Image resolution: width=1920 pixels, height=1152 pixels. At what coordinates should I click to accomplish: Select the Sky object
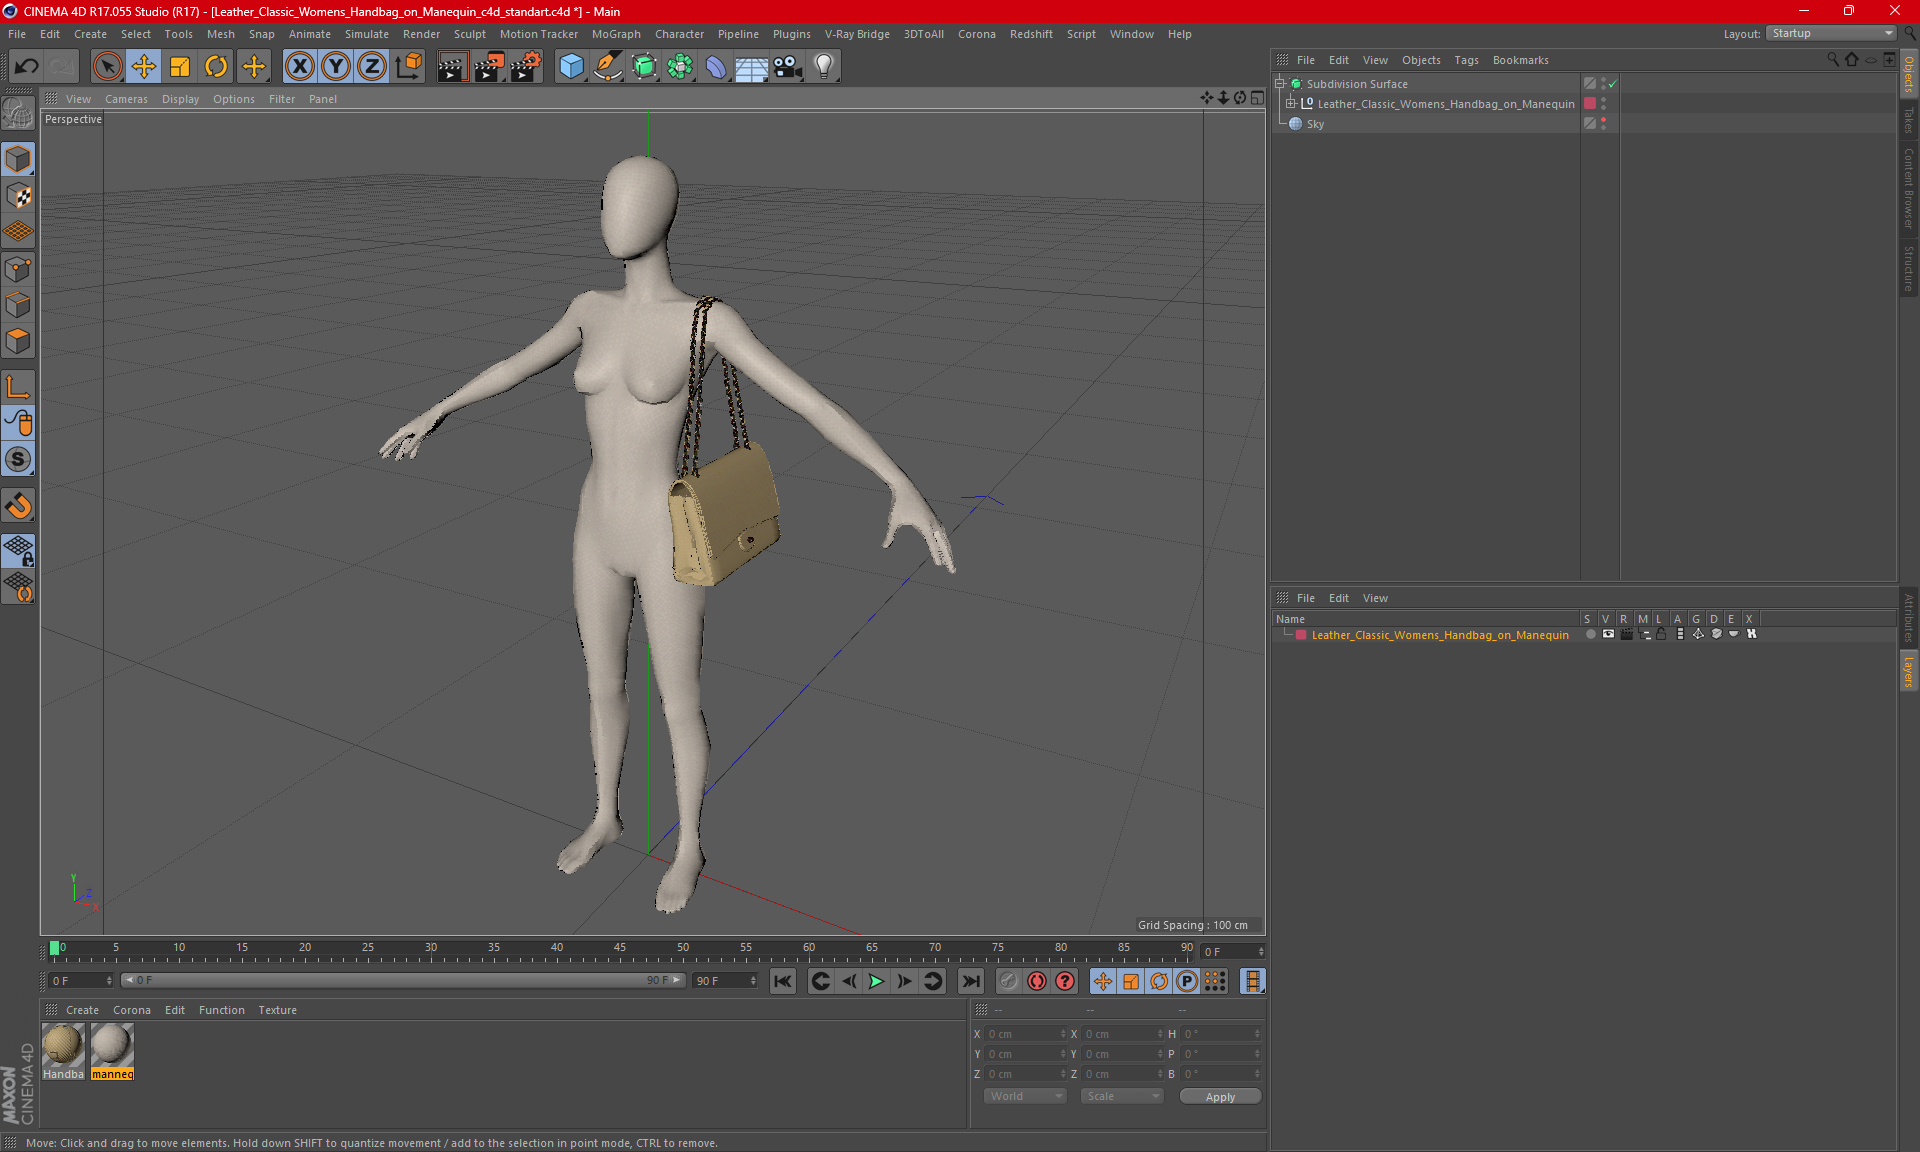[1315, 124]
